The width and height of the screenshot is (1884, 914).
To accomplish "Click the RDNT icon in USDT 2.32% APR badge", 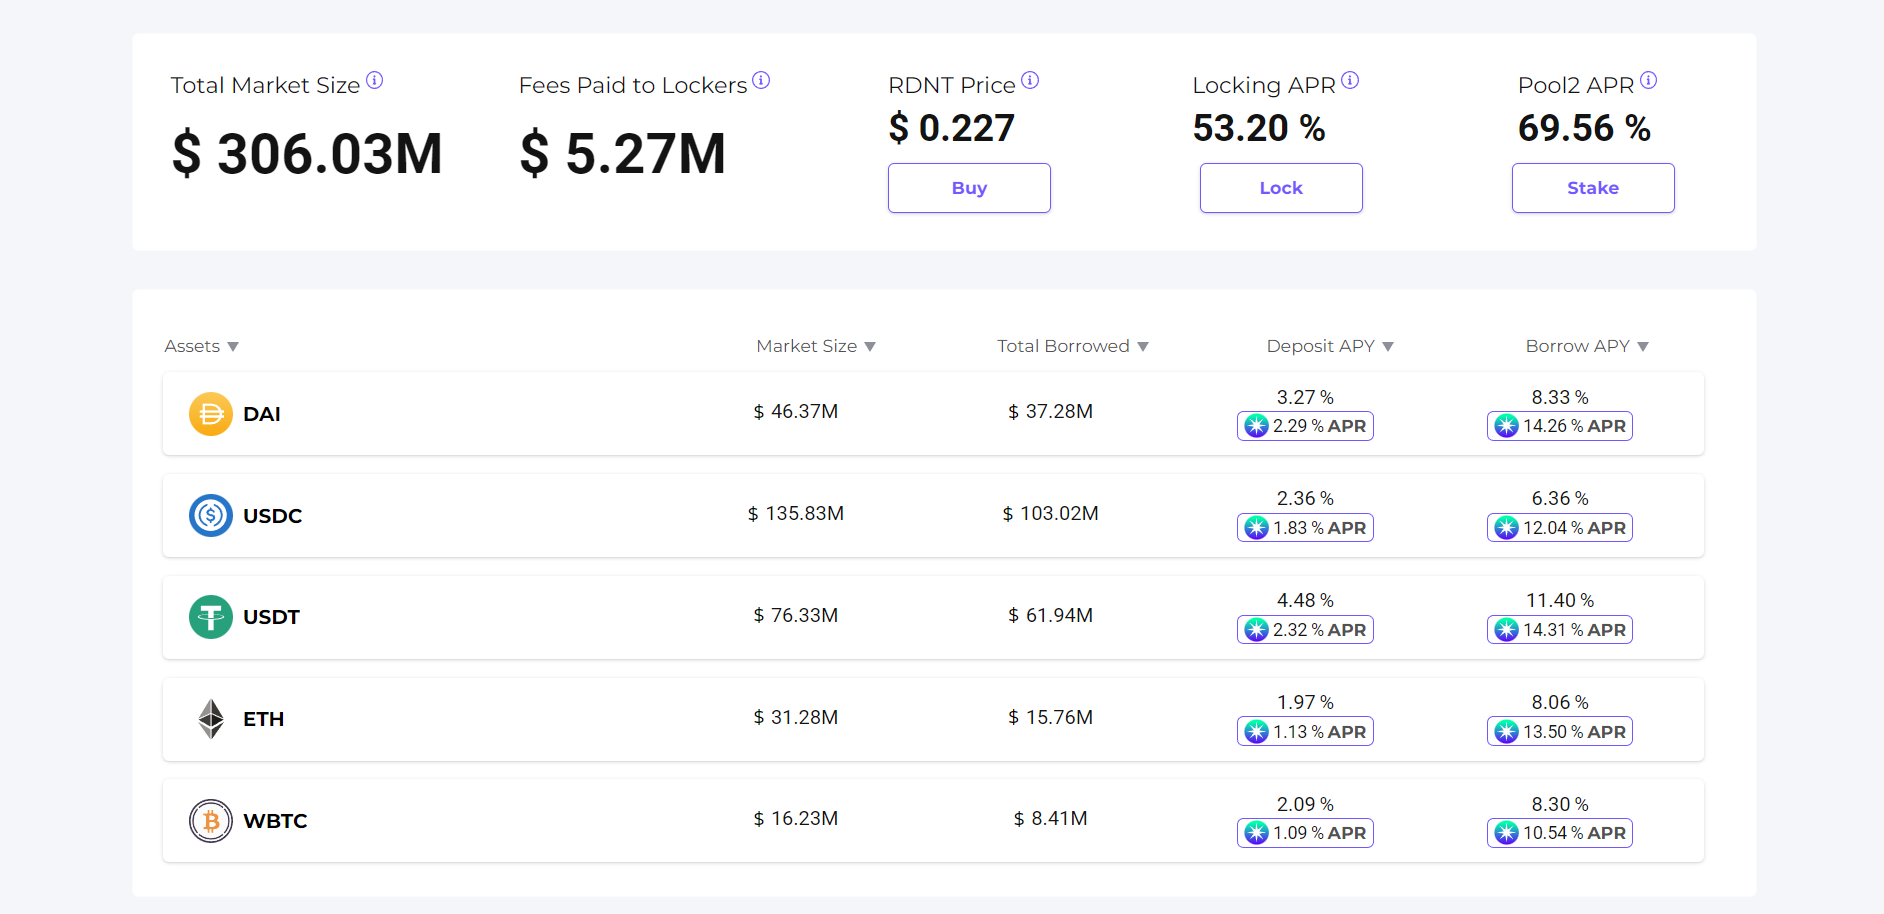I will 1257,630.
